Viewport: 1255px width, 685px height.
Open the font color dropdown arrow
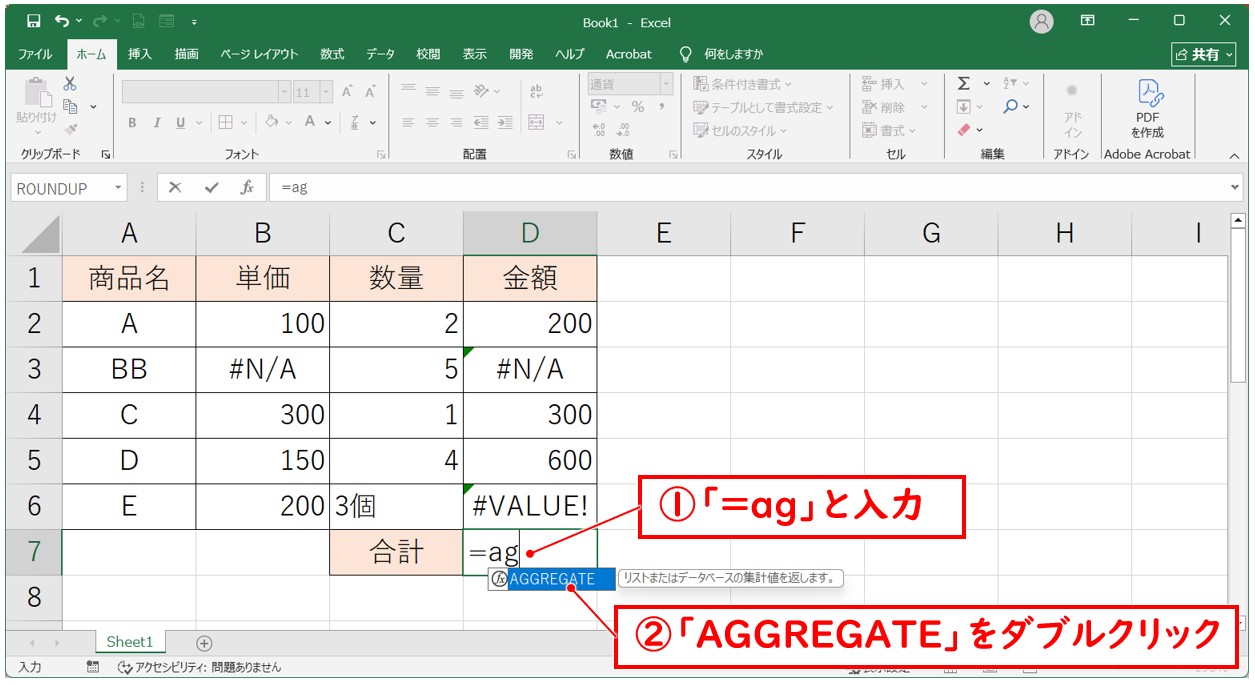329,122
